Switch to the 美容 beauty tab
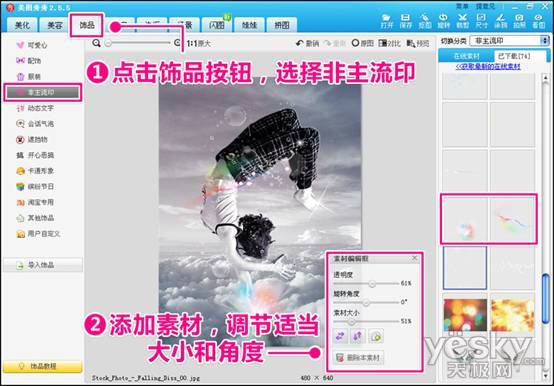This screenshot has height=386, width=554. [x=54, y=25]
